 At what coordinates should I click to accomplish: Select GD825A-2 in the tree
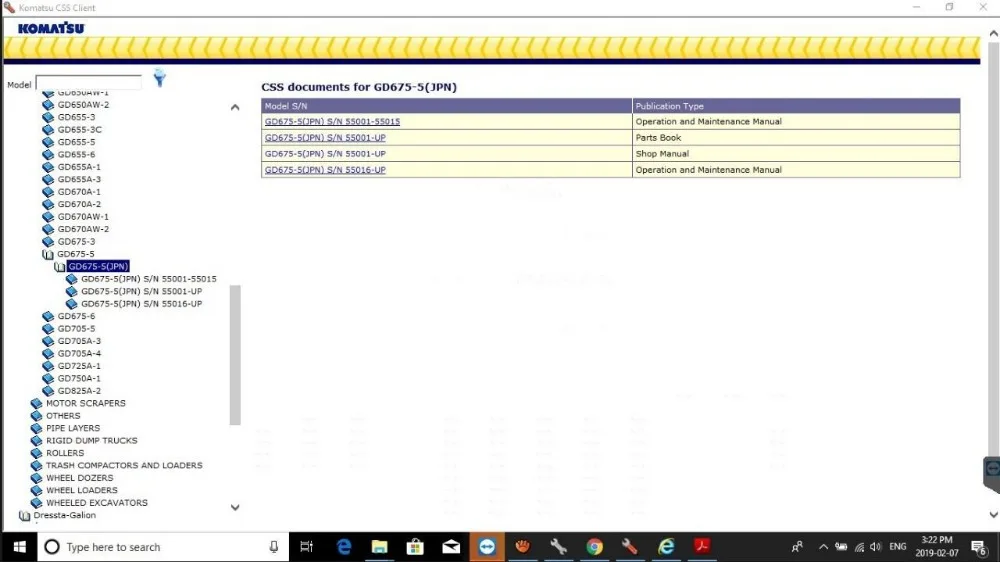[x=79, y=391]
